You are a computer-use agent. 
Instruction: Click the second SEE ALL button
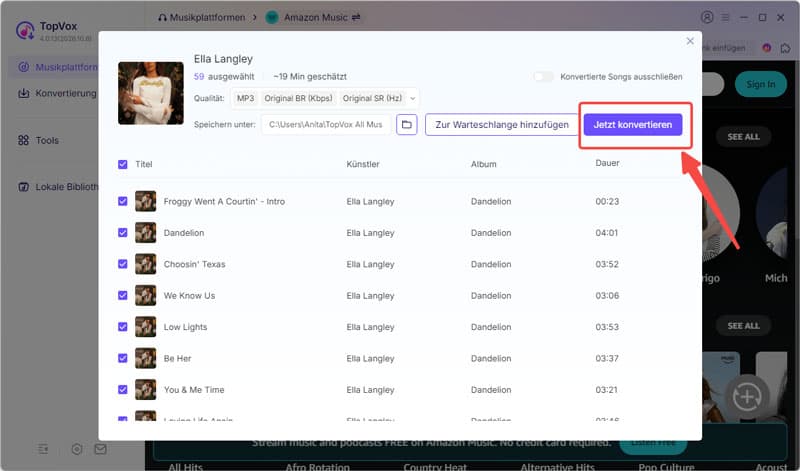pos(743,326)
